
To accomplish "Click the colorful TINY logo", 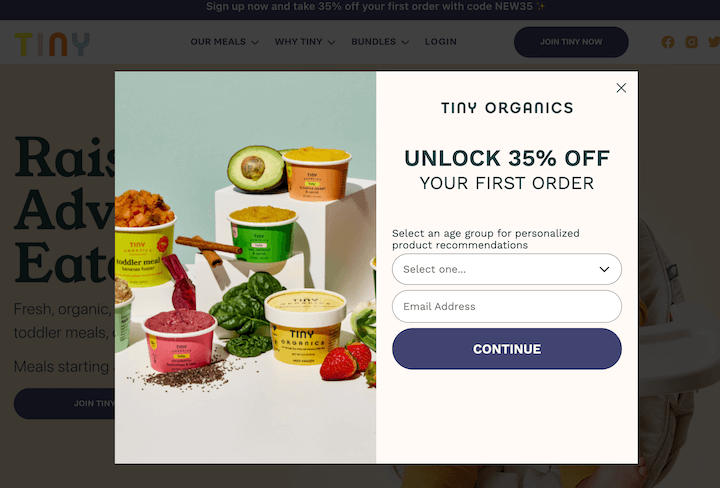I will tap(52, 44).
